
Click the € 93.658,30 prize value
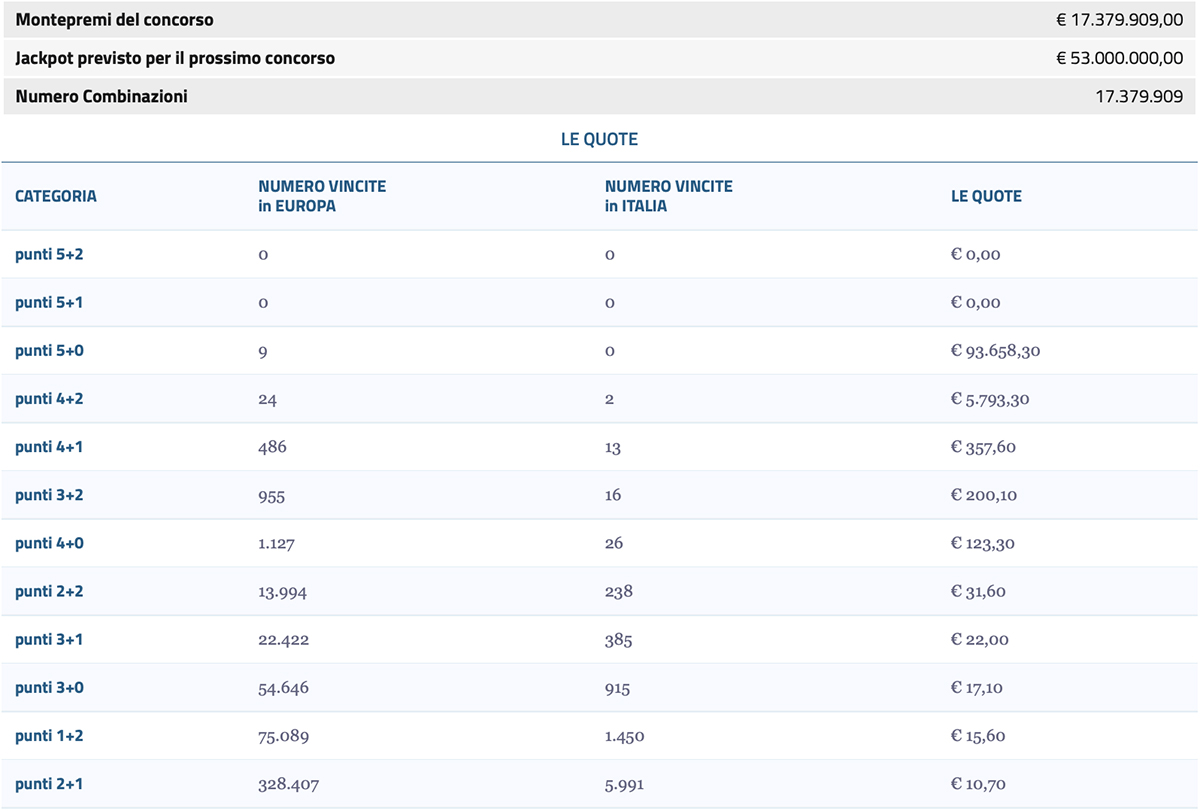[x=995, y=351]
